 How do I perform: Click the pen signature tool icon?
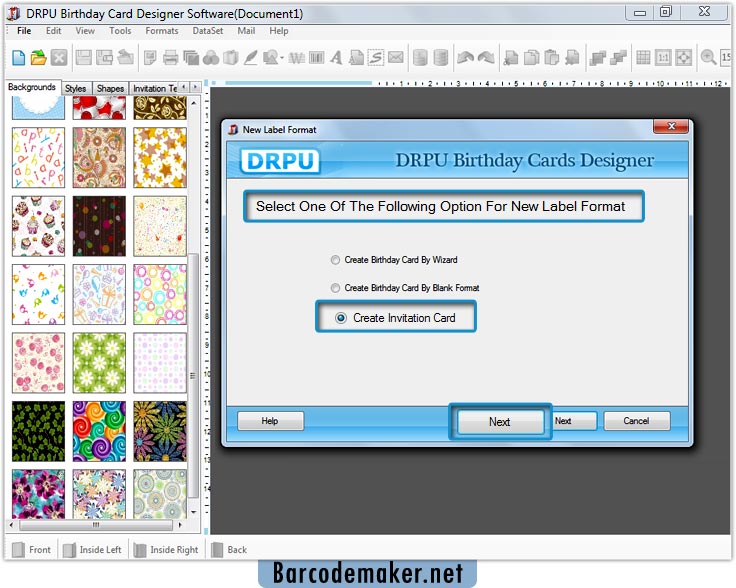[250, 58]
